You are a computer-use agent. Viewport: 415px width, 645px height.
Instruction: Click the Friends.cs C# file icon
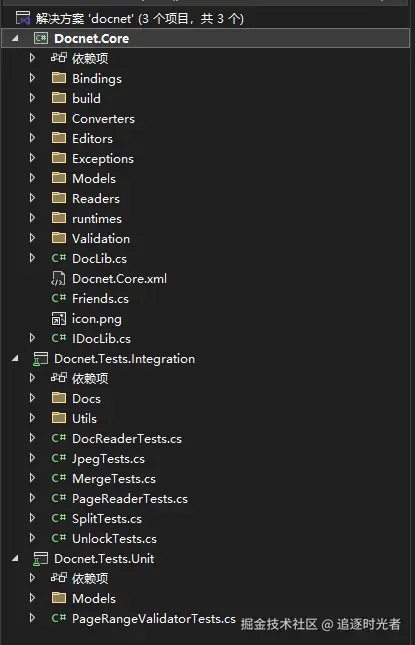pos(59,298)
